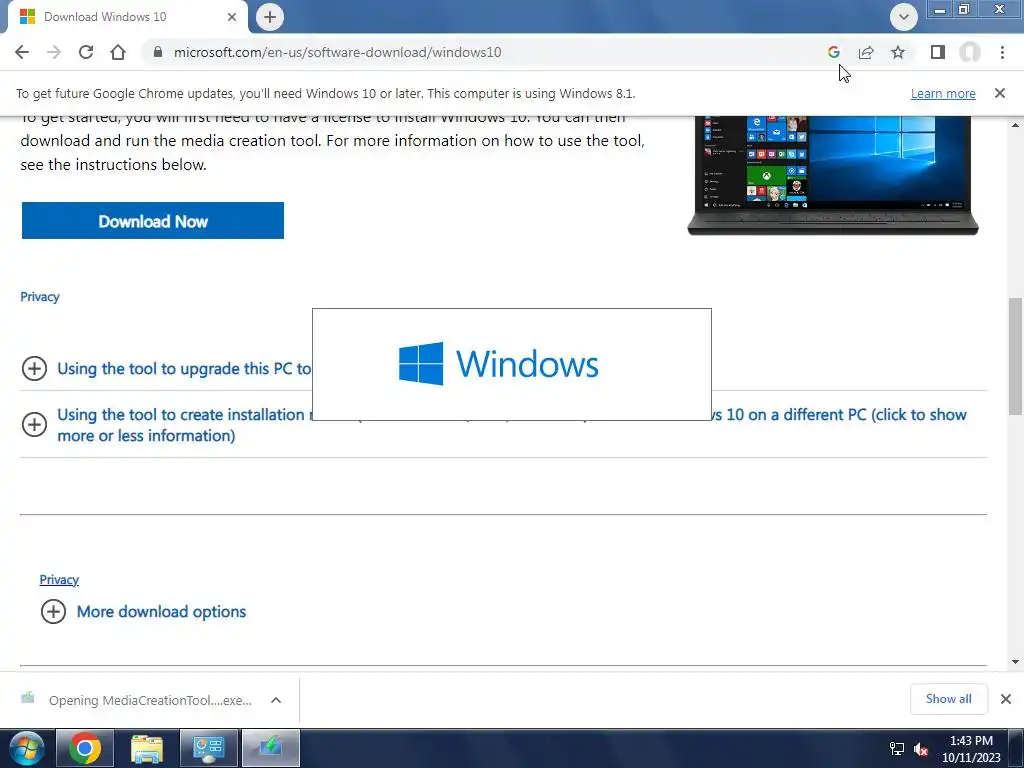This screenshot has width=1024, height=768.
Task: Bookmark this tab with the star
Action: pos(898,52)
